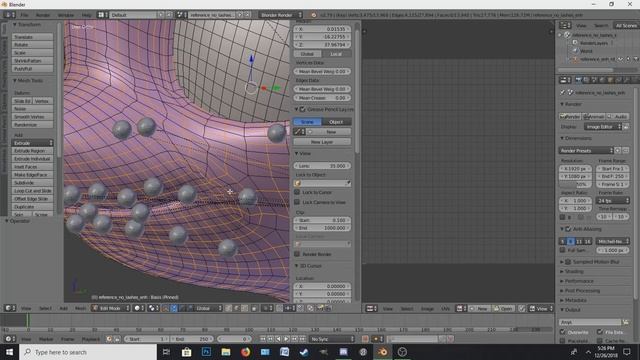Open the Window menu
640x360 pixels.
pos(66,15)
